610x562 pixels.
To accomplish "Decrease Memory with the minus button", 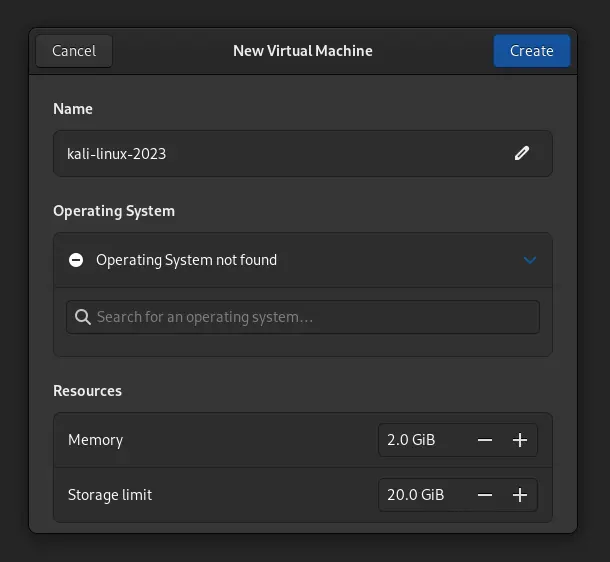I will [485, 440].
